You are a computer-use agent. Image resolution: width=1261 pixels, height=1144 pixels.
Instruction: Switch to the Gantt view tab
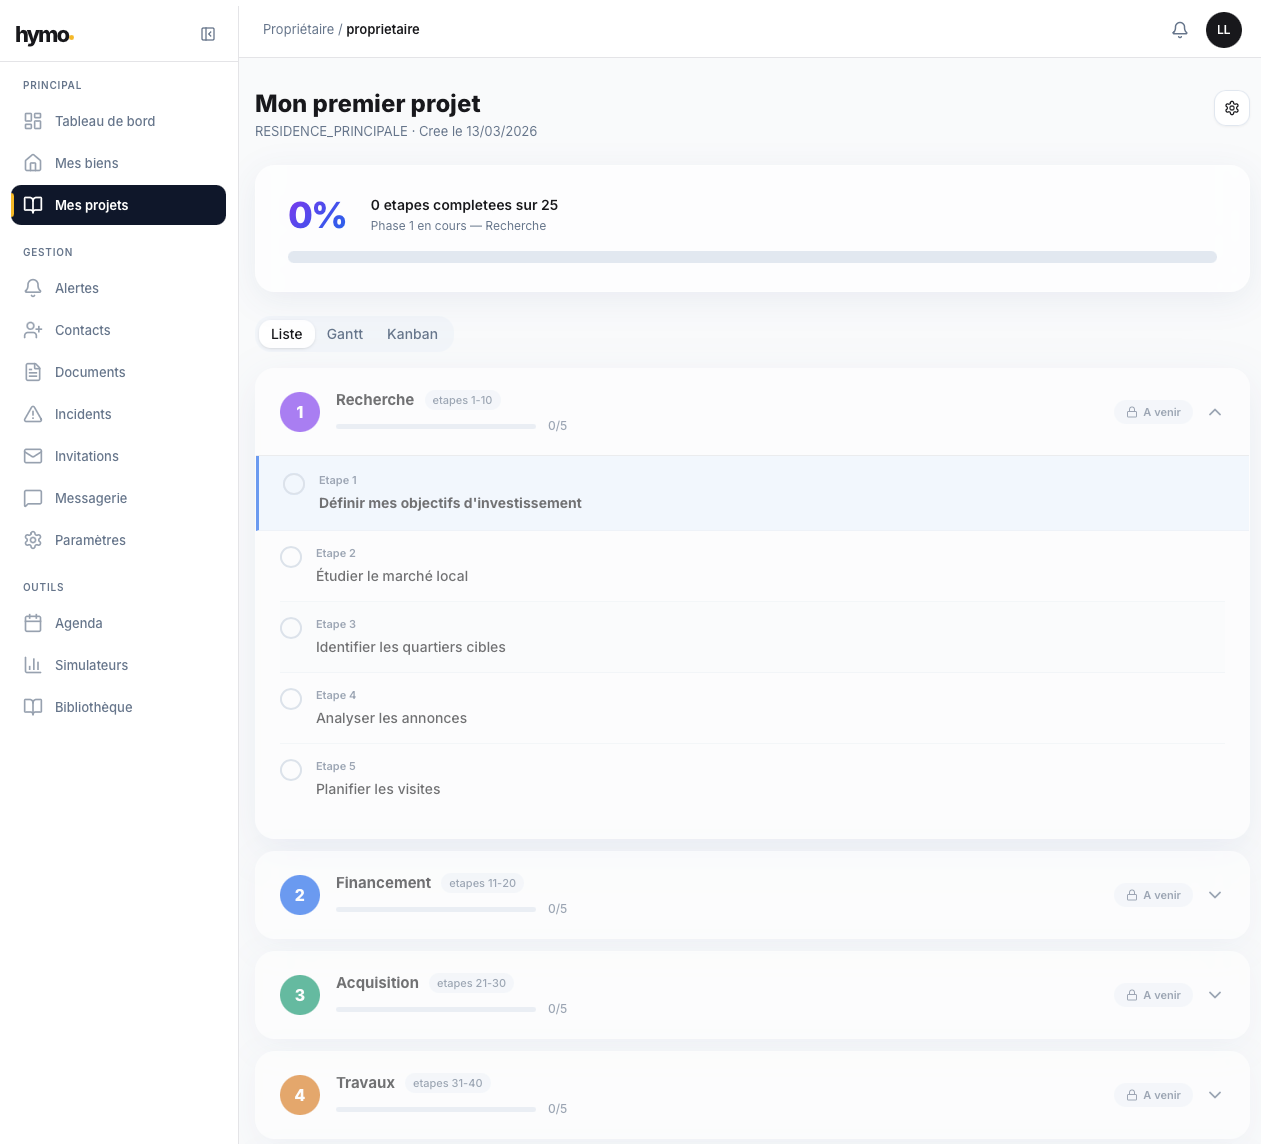[x=344, y=334]
